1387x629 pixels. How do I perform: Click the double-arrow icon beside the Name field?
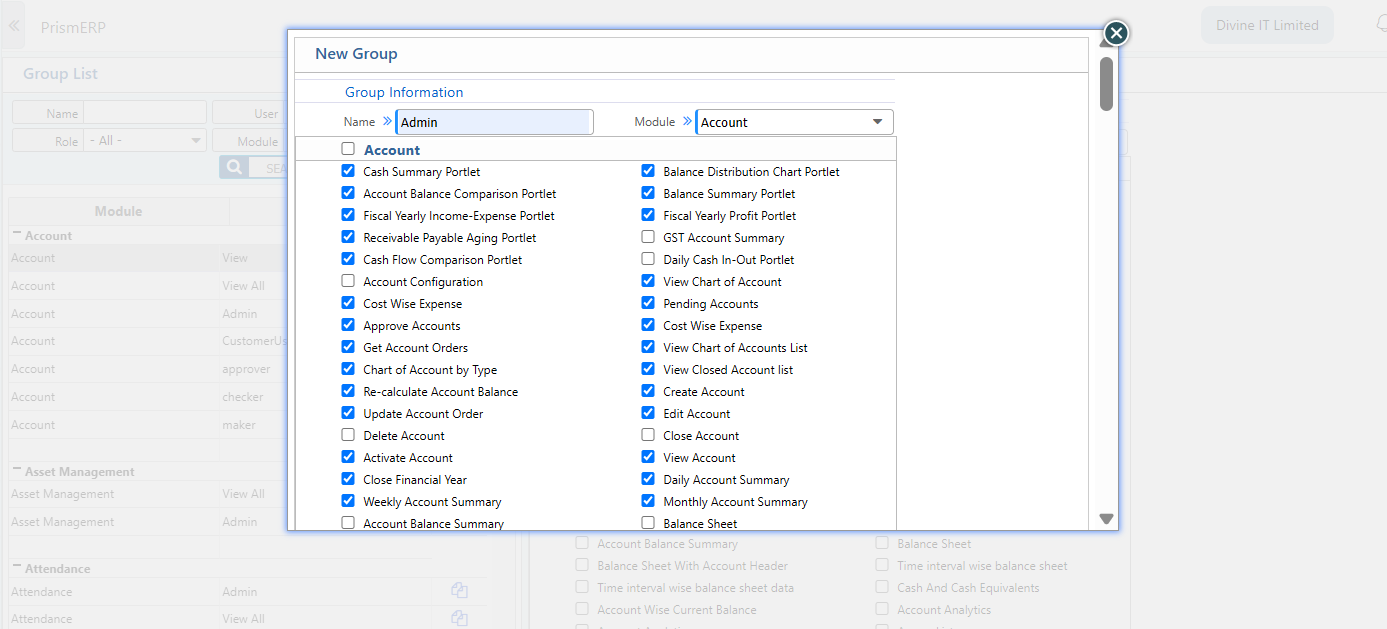point(388,120)
